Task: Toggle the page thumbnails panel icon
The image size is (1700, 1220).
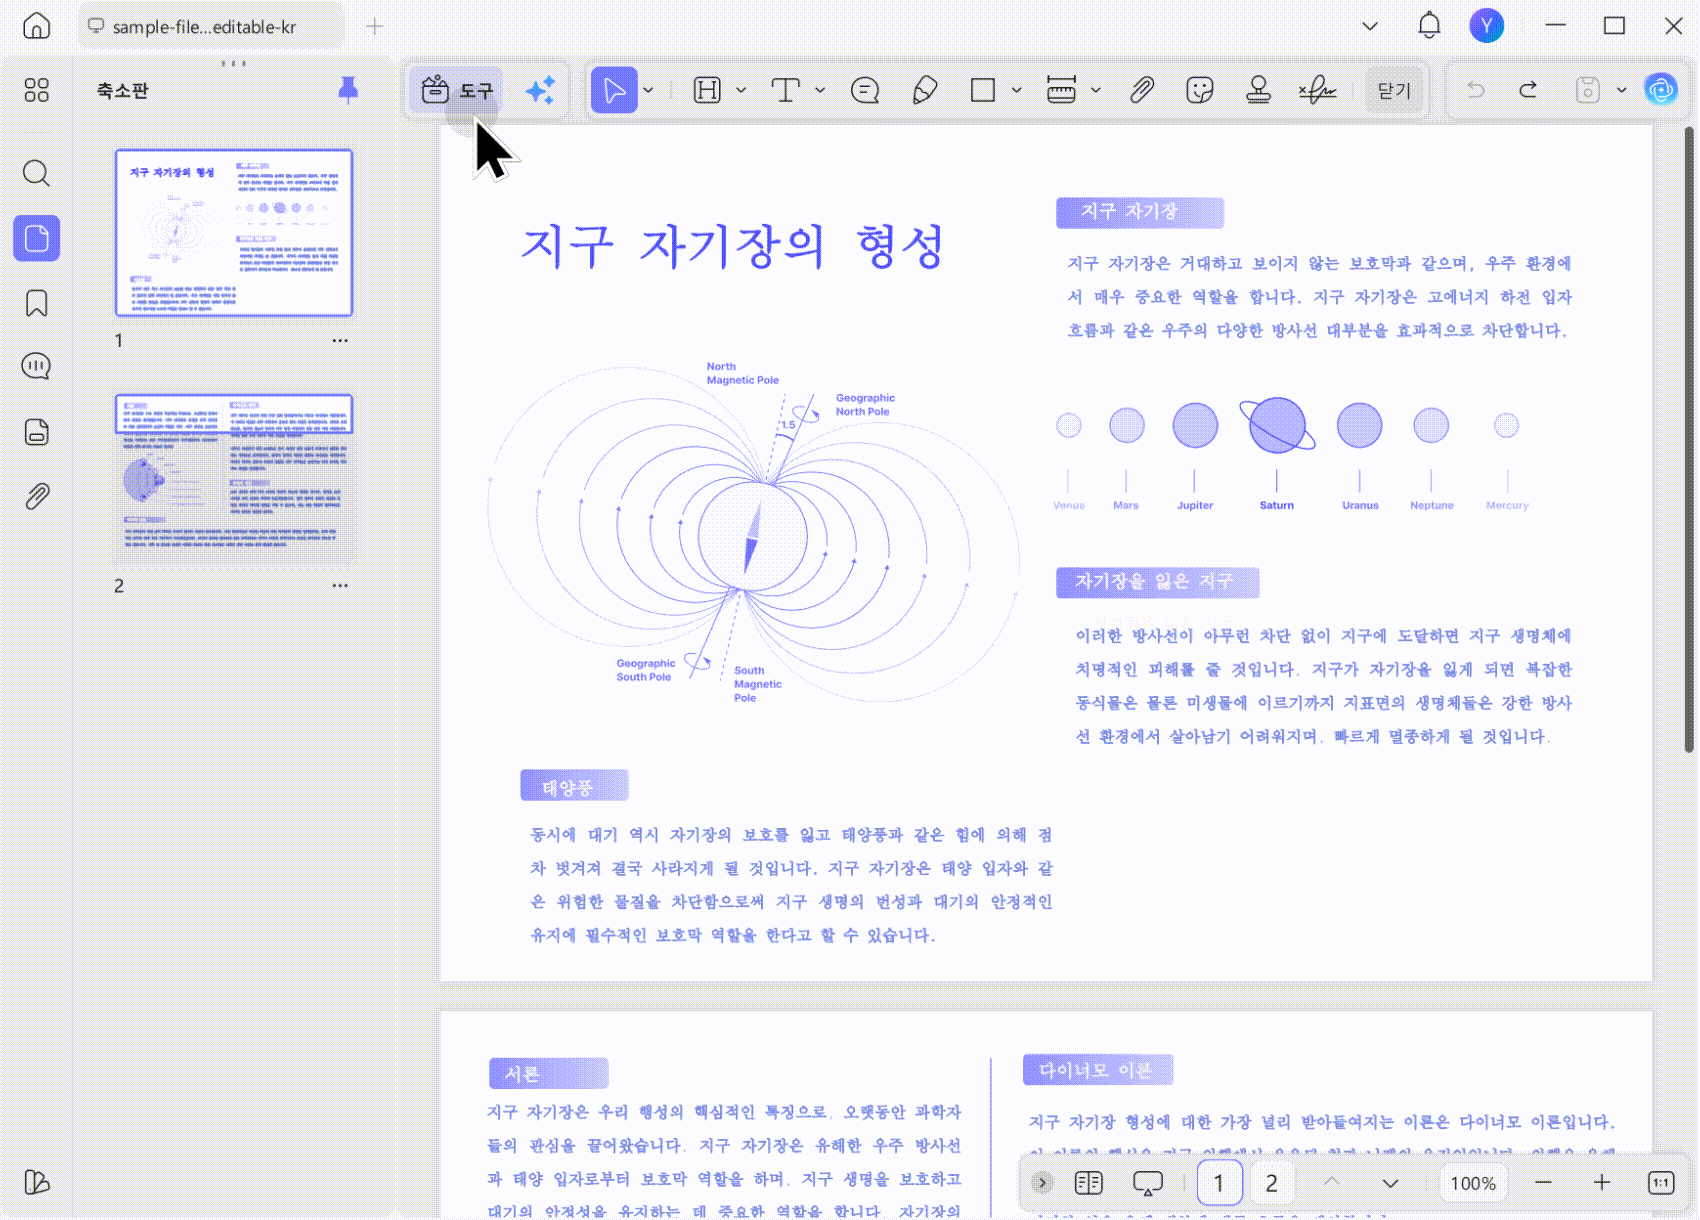Action: coord(37,238)
